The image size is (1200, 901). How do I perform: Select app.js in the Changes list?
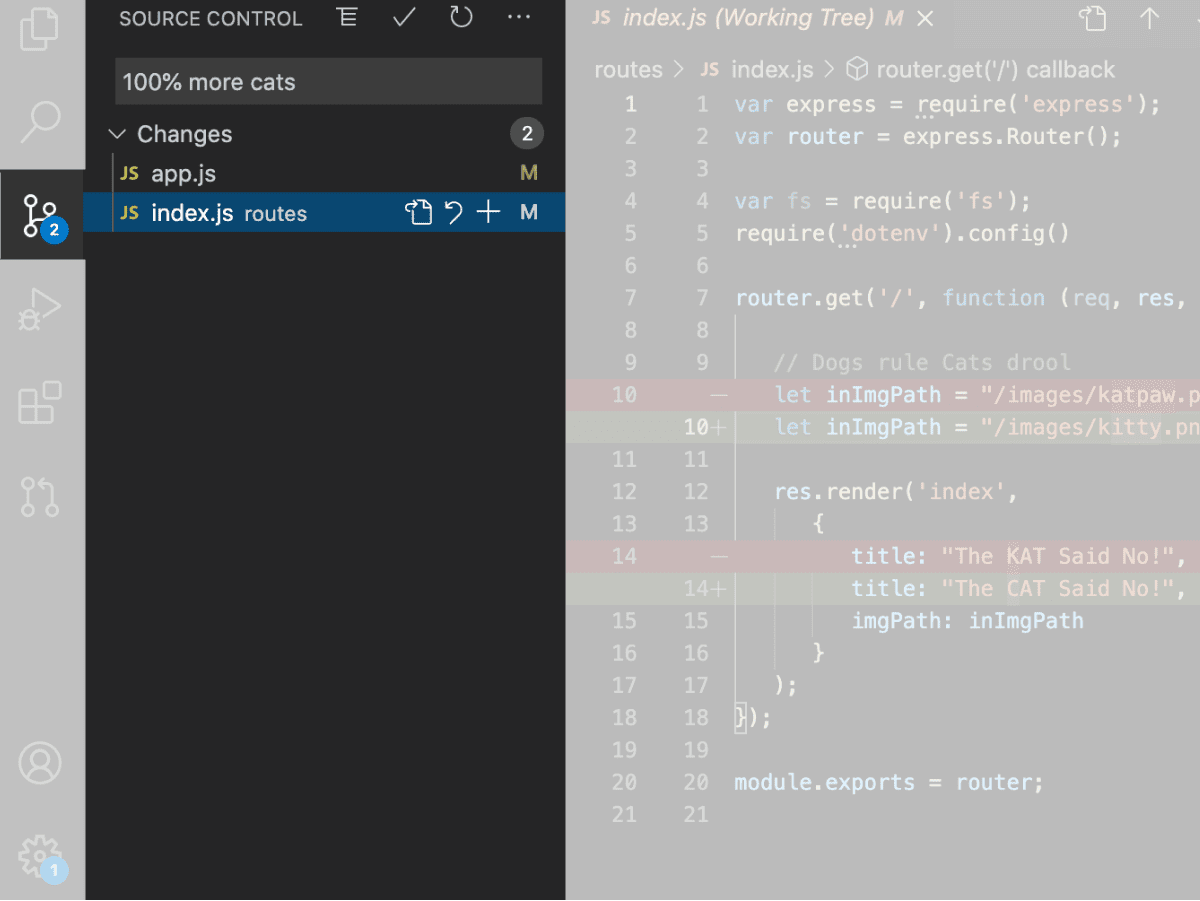click(325, 173)
